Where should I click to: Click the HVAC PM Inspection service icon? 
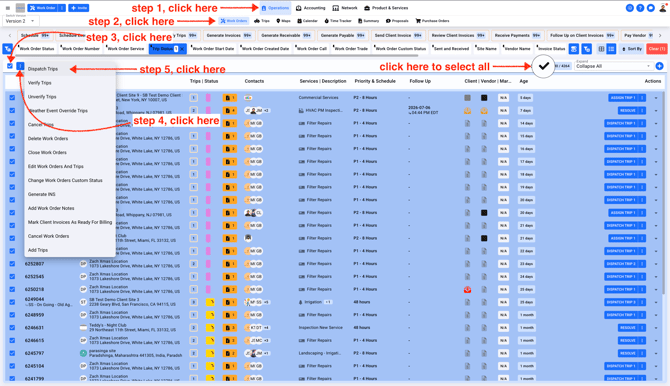pos(301,110)
